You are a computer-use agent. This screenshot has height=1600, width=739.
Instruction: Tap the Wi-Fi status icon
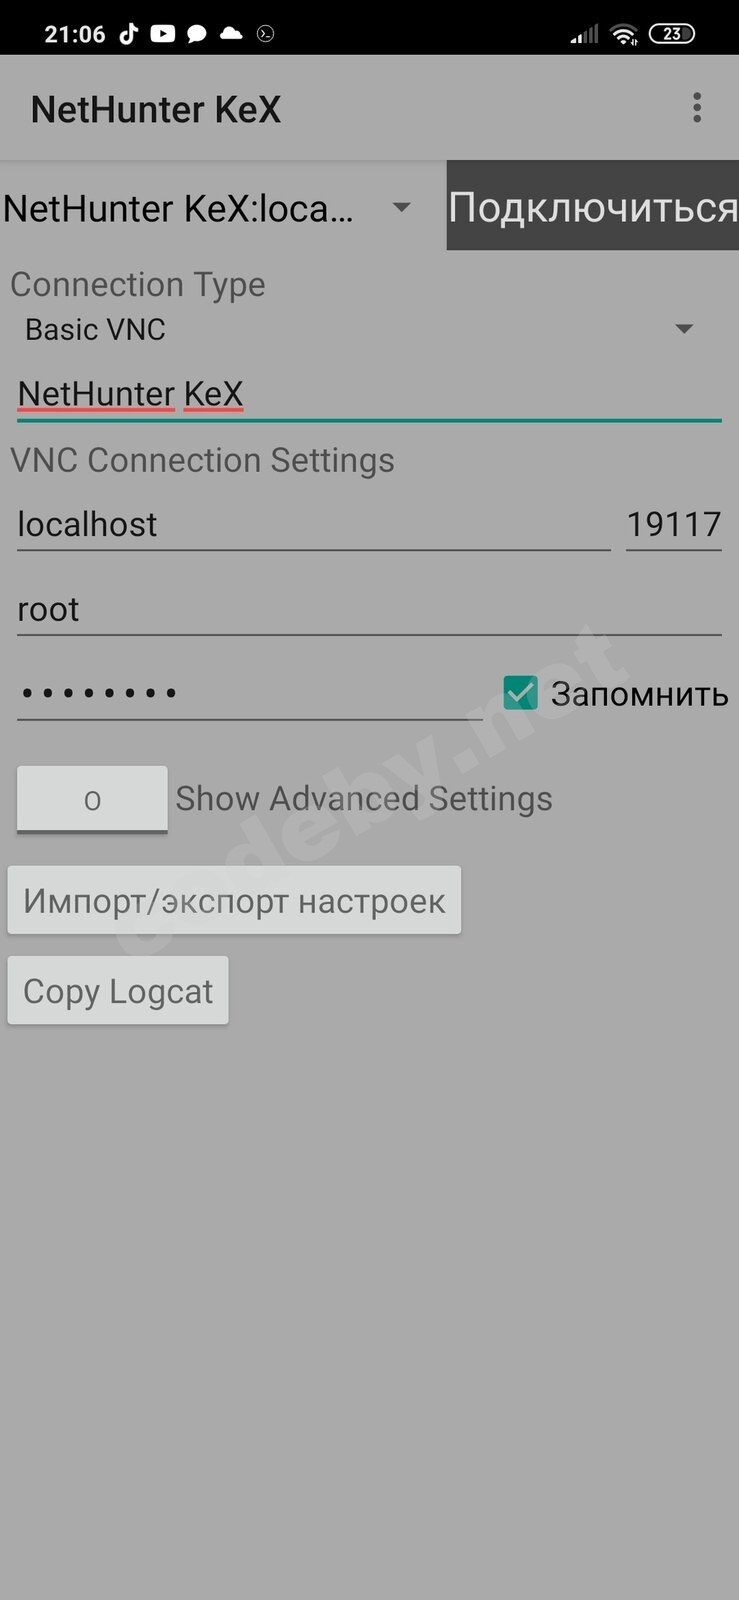[624, 34]
